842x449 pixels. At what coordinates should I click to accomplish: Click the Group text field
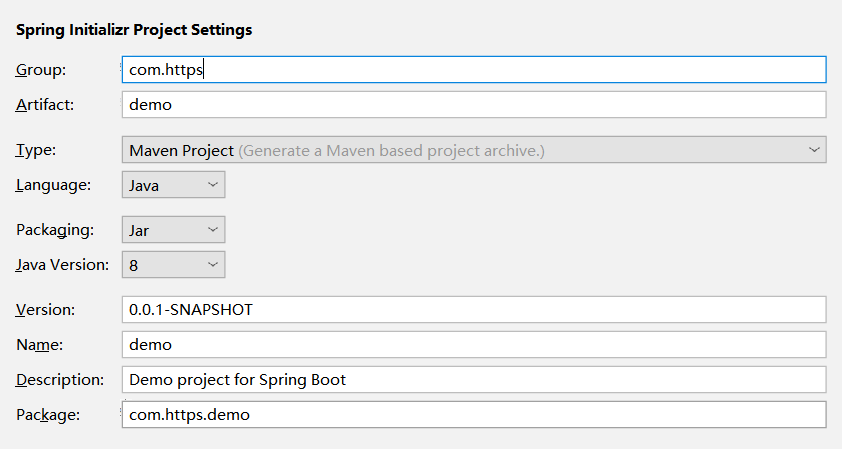[473, 70]
